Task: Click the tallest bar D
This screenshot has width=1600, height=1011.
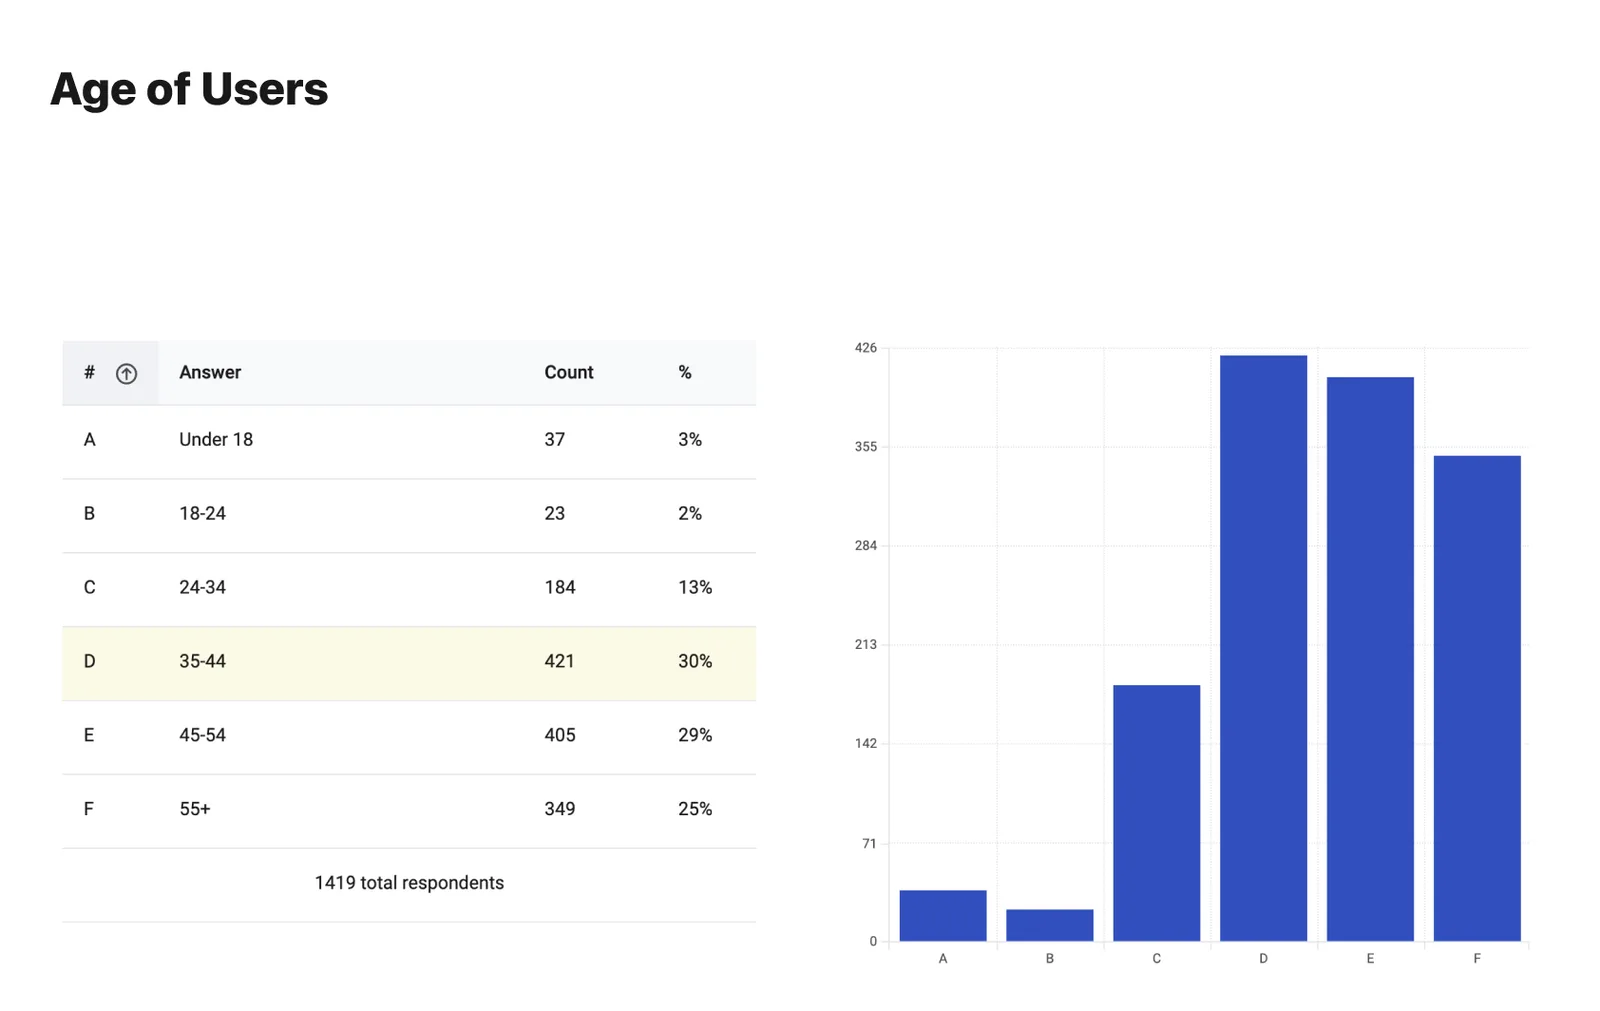Action: pyautogui.click(x=1263, y=648)
